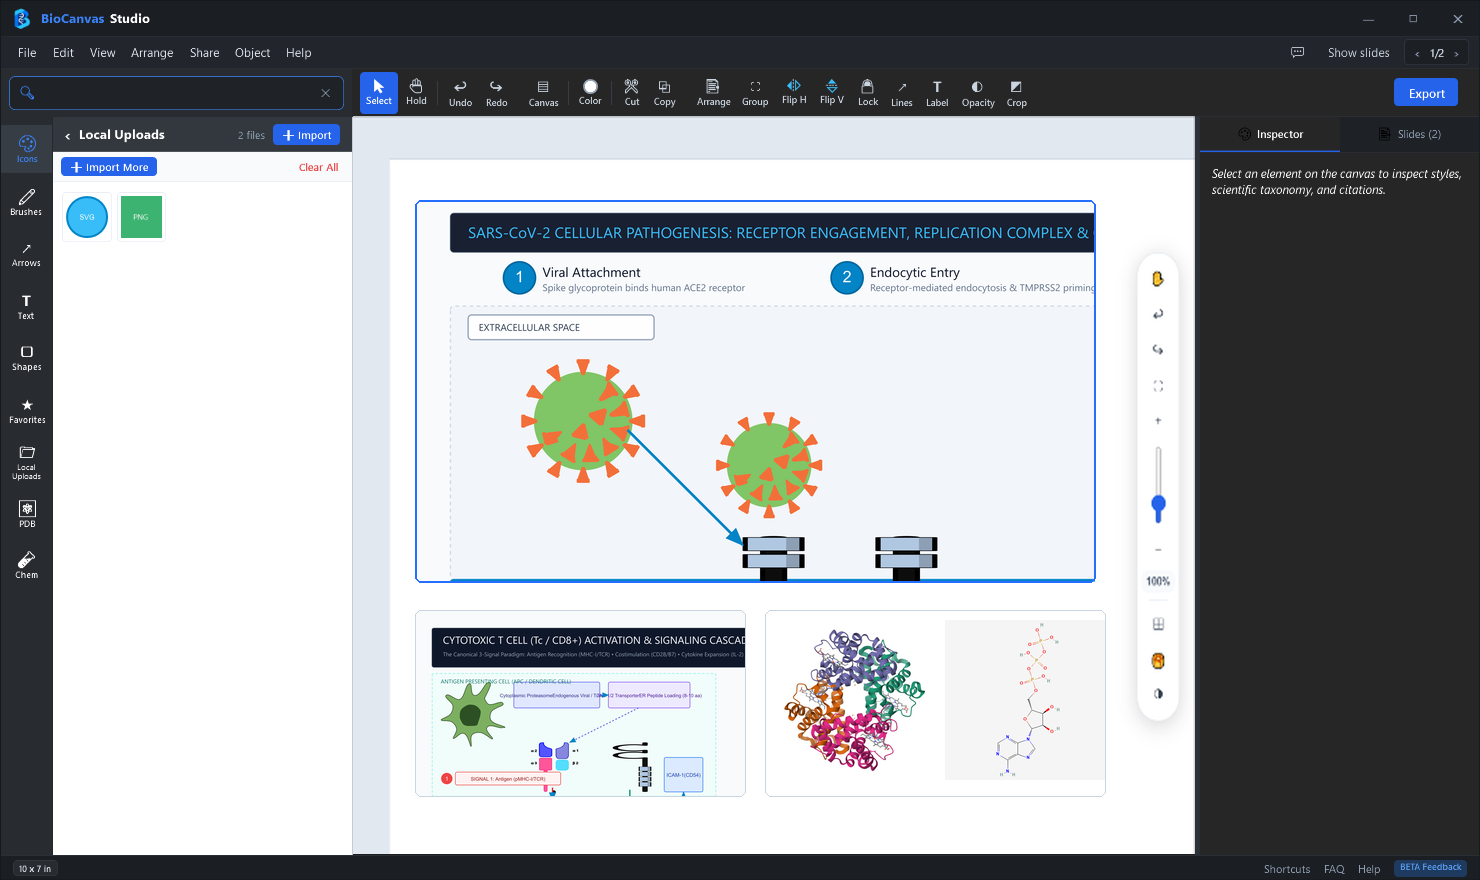Toggle the contrast icon in floating zoom bar
Image resolution: width=1480 pixels, height=880 pixels.
pos(1158,693)
